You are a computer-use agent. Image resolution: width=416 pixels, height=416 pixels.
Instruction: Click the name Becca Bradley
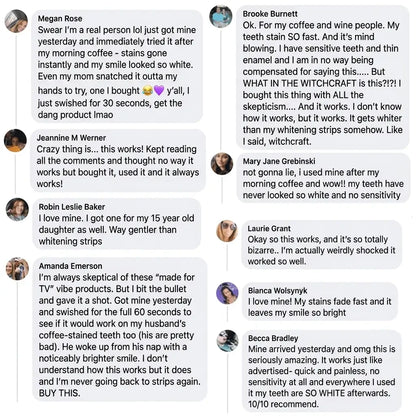click(x=273, y=338)
